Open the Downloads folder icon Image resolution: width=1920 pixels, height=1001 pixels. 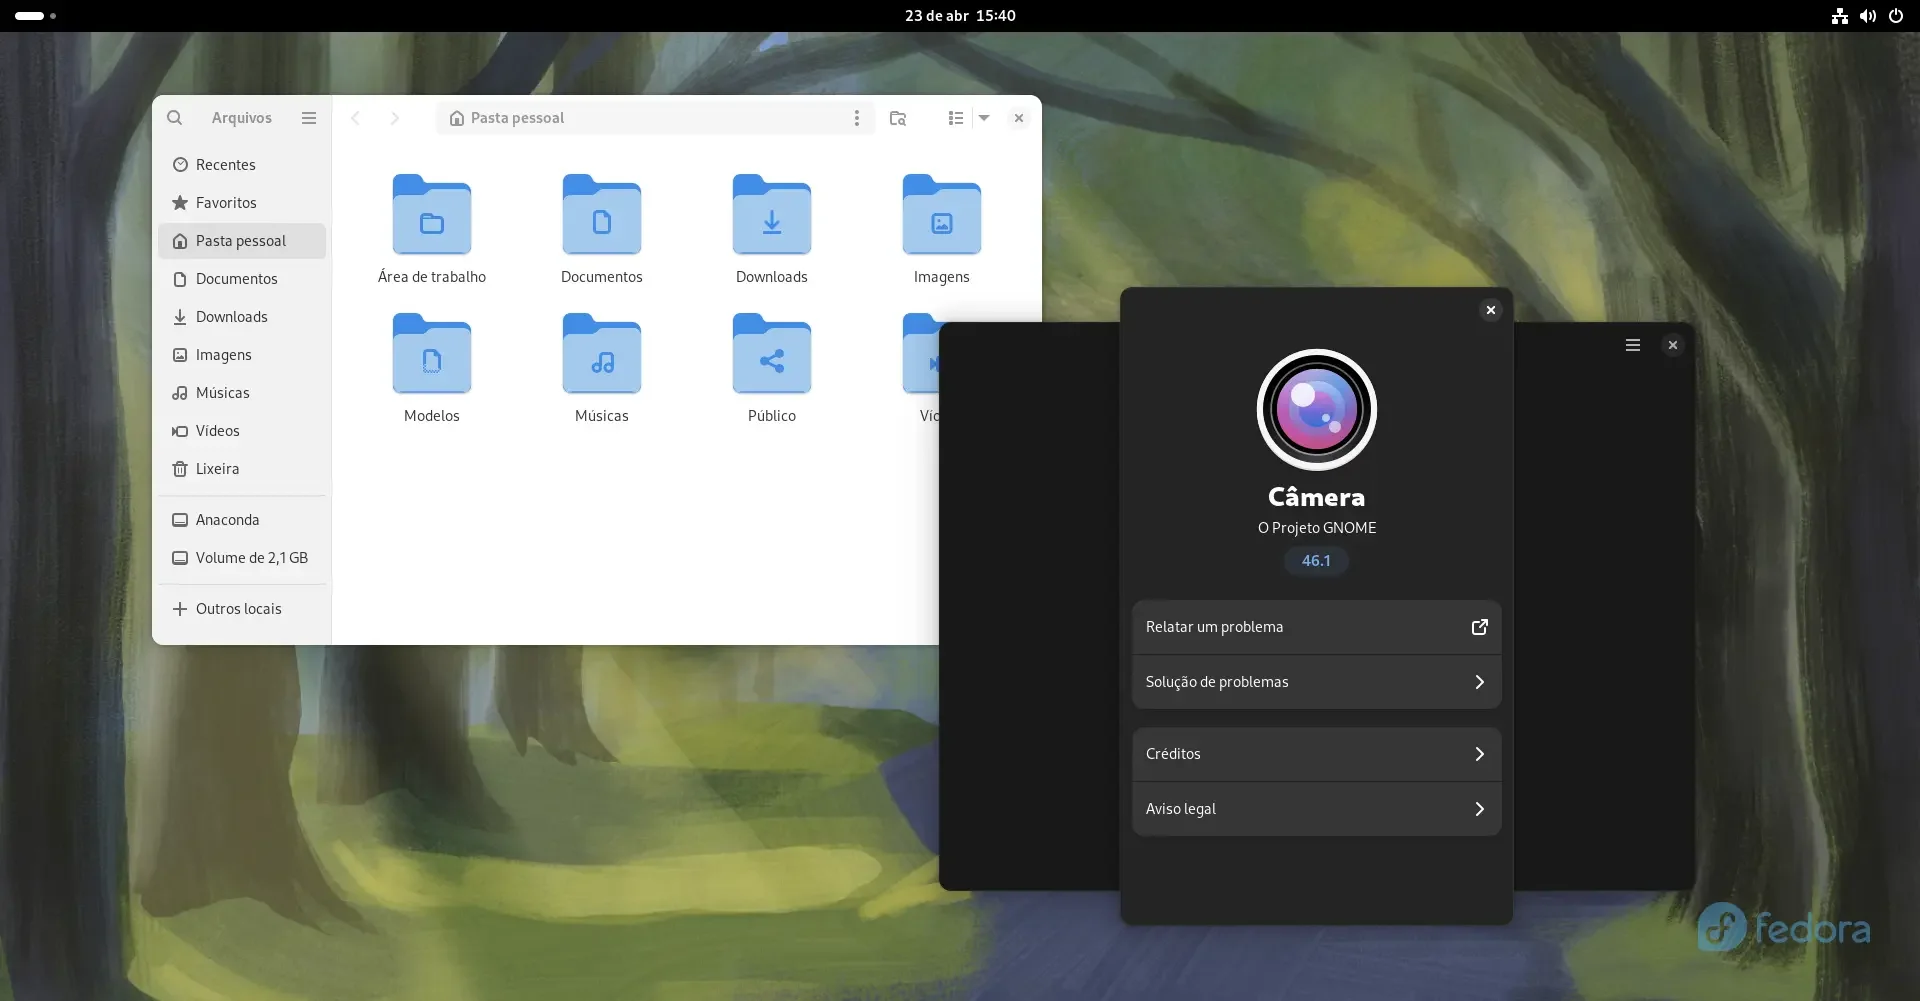pos(772,215)
